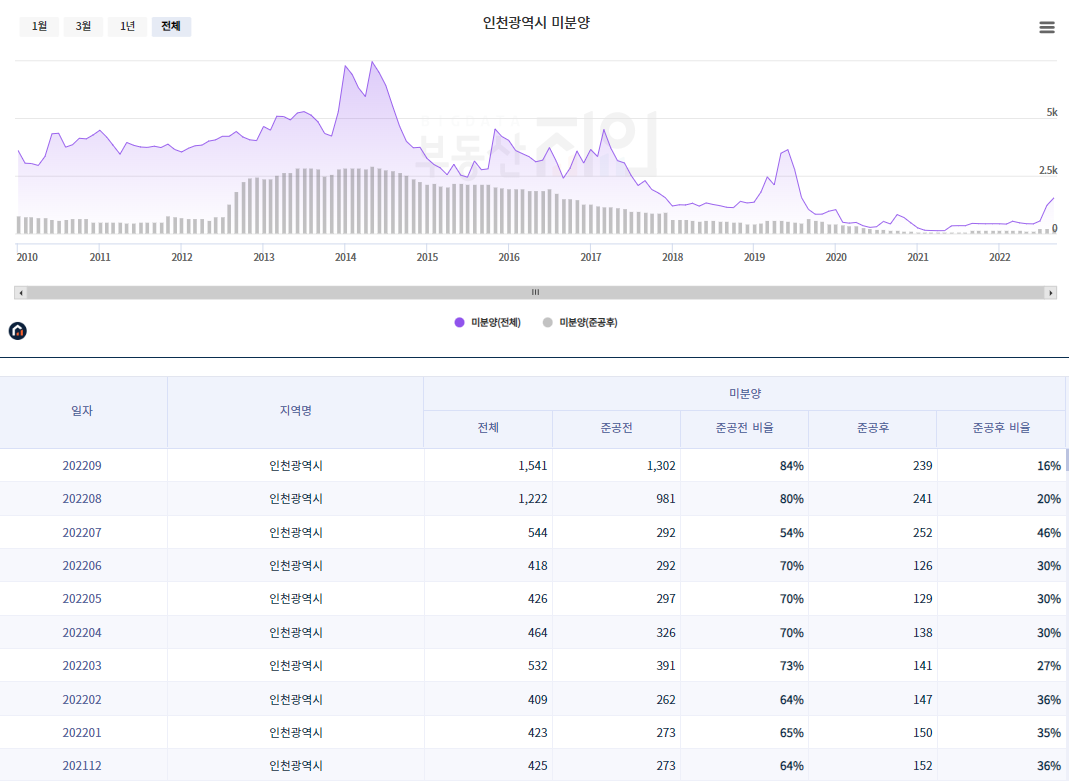Select the 1월 range button

40,27
